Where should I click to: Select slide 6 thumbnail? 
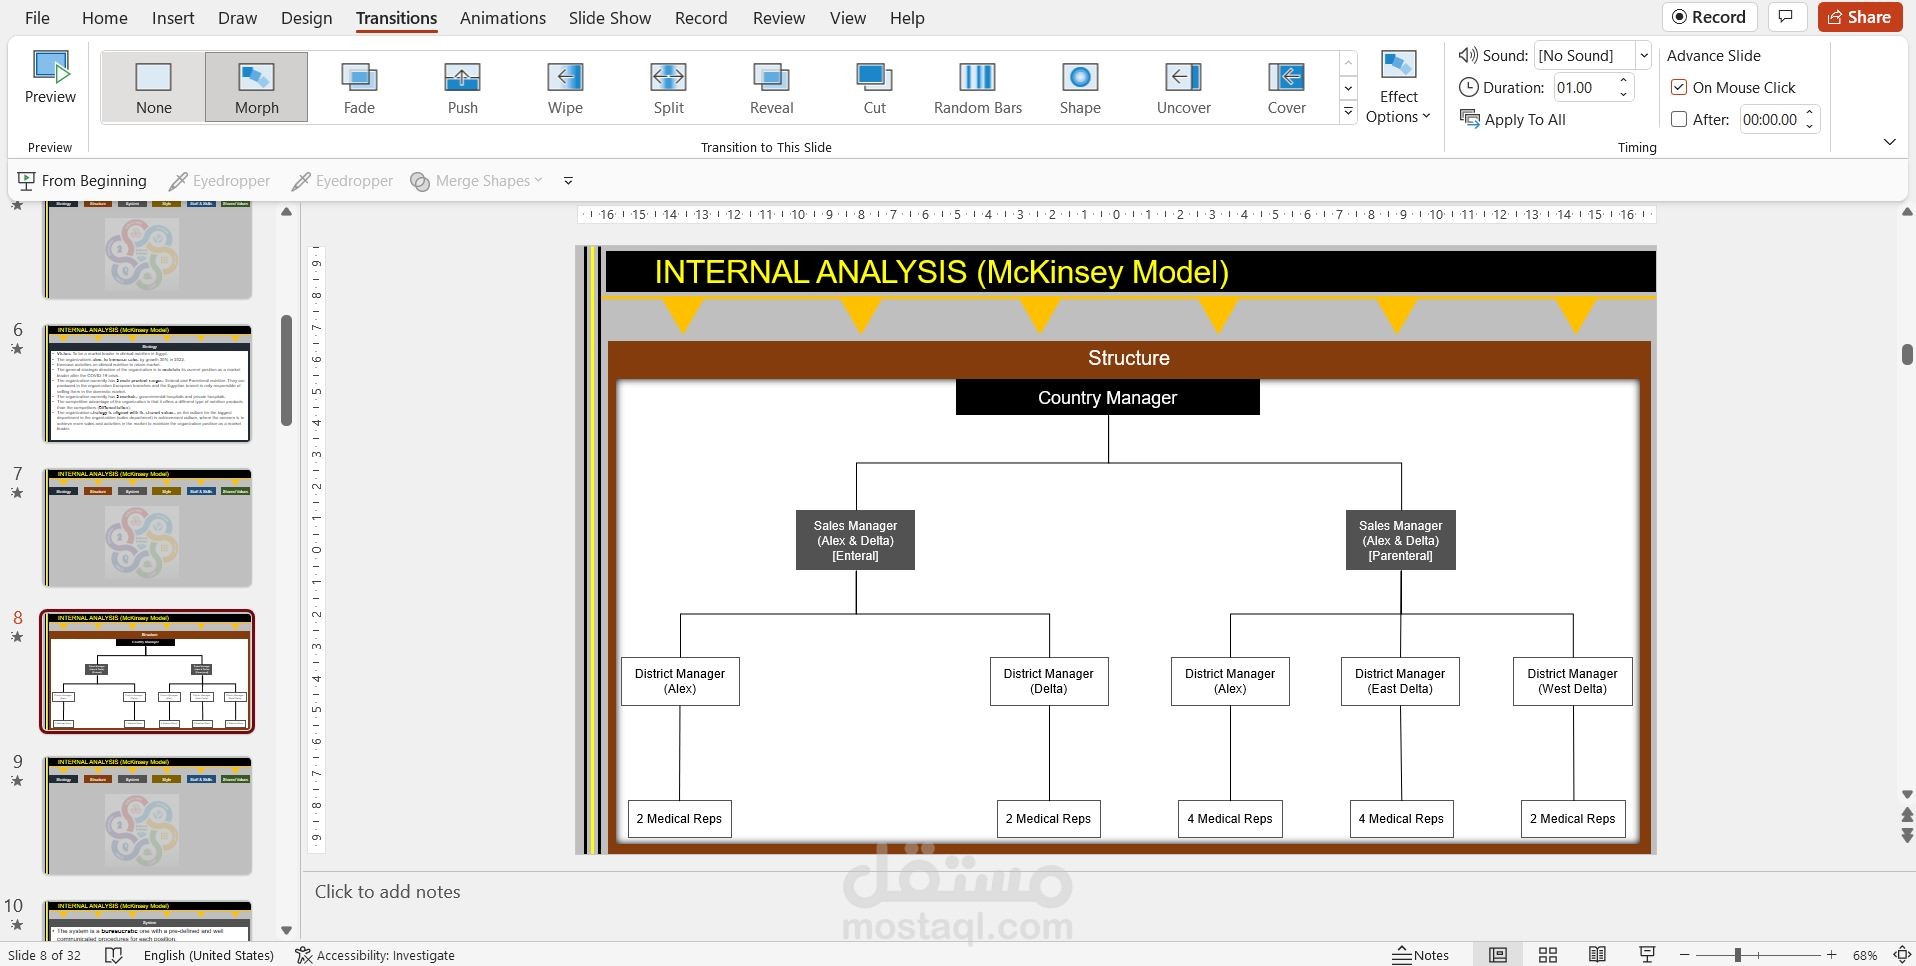(147, 383)
